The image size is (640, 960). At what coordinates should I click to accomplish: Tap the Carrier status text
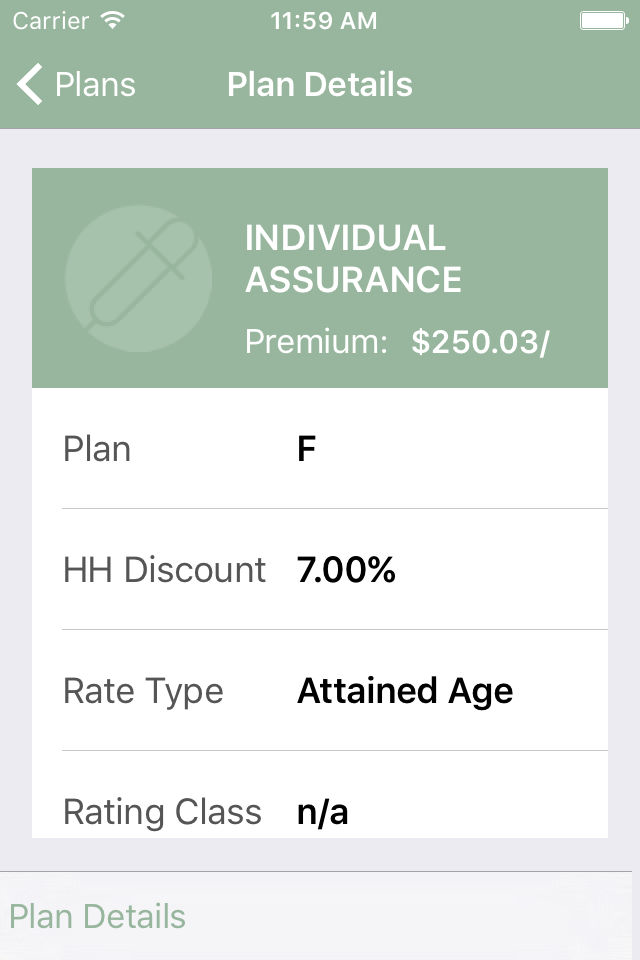pos(50,20)
